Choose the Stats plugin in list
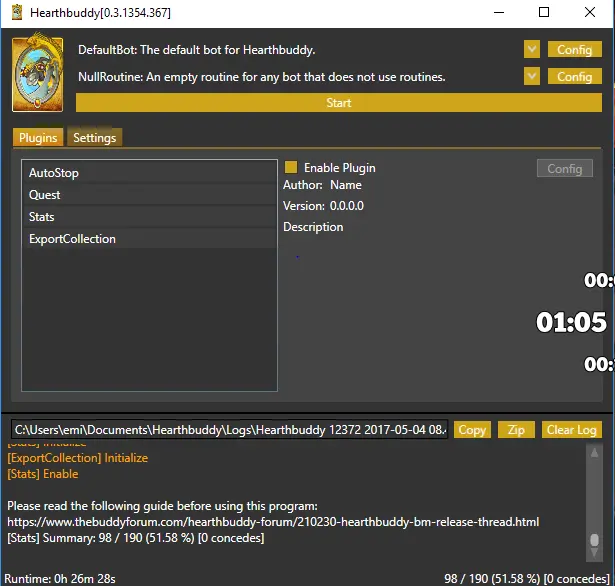This screenshot has height=586, width=615. coord(148,217)
